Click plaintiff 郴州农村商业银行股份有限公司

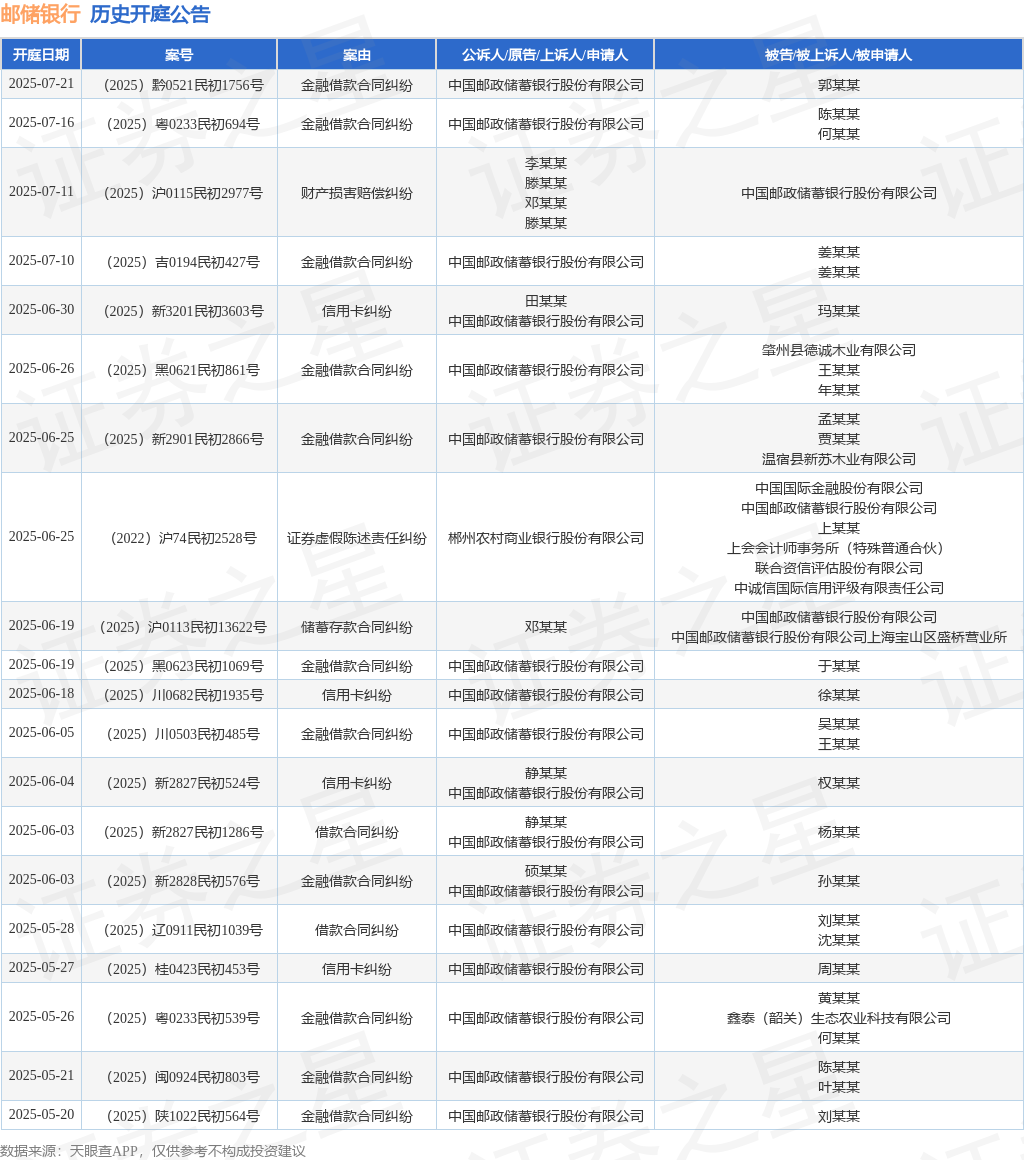click(546, 538)
